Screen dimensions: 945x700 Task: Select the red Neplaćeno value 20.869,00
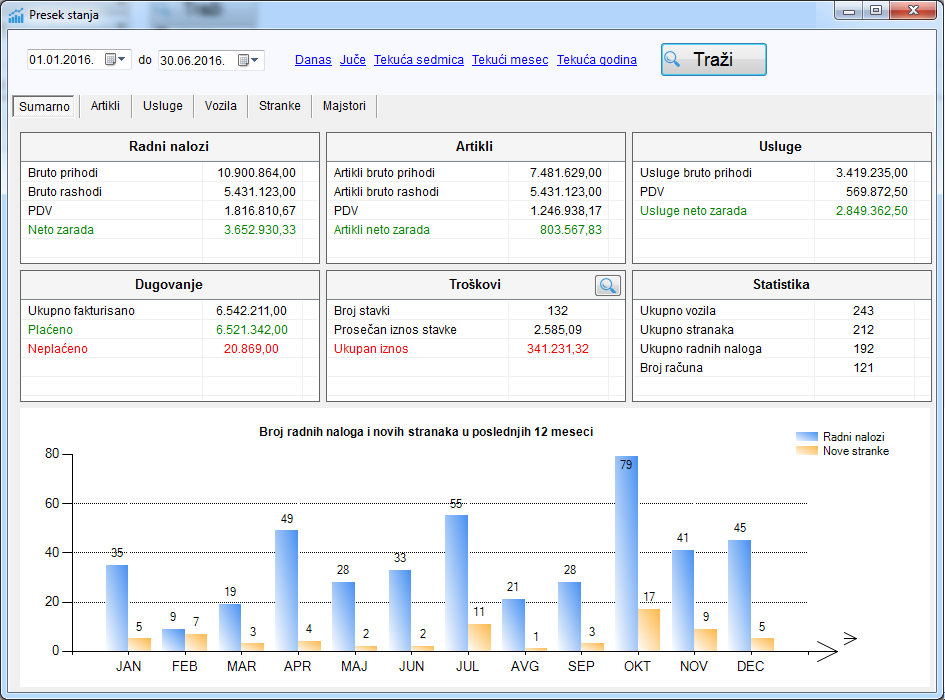pyautogui.click(x=251, y=349)
